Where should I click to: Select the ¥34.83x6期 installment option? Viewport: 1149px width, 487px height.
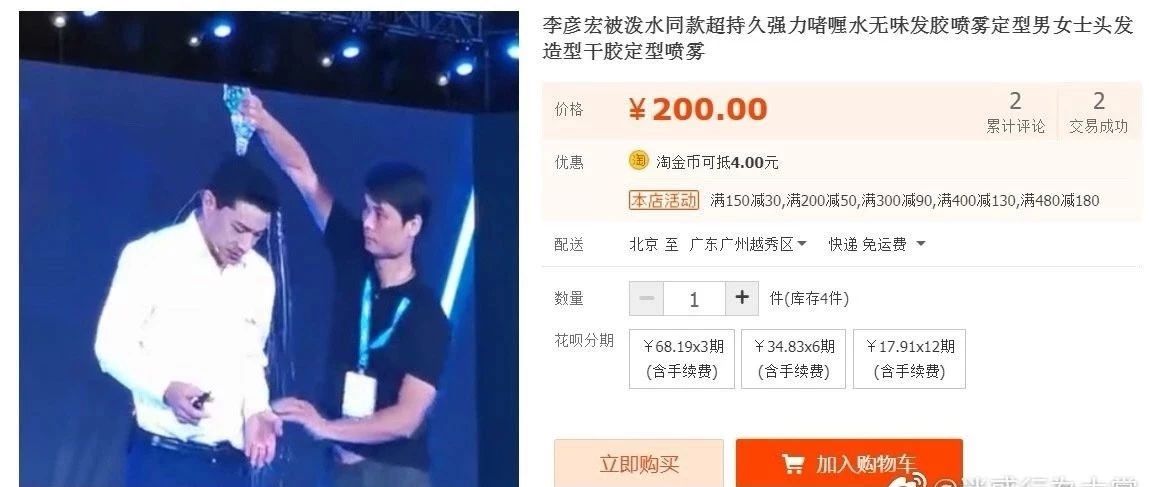point(794,359)
